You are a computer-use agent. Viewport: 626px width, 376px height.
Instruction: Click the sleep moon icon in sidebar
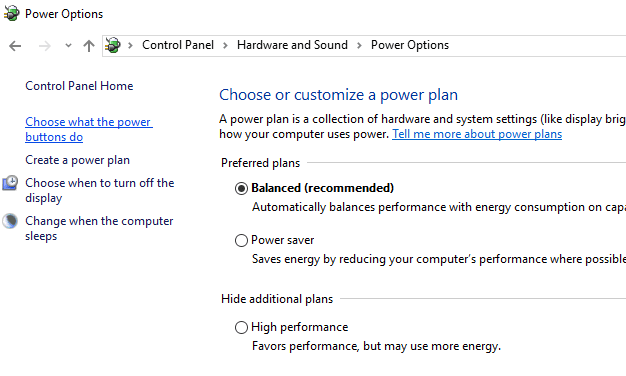[x=10, y=221]
